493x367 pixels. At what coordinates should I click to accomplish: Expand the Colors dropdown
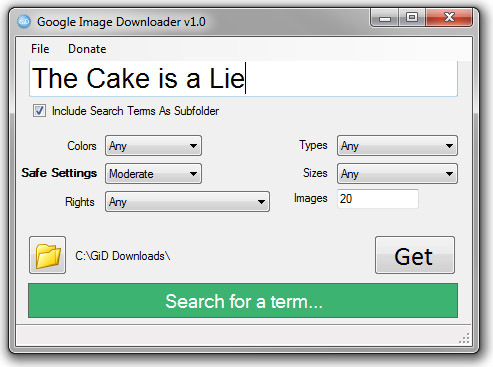tap(153, 146)
